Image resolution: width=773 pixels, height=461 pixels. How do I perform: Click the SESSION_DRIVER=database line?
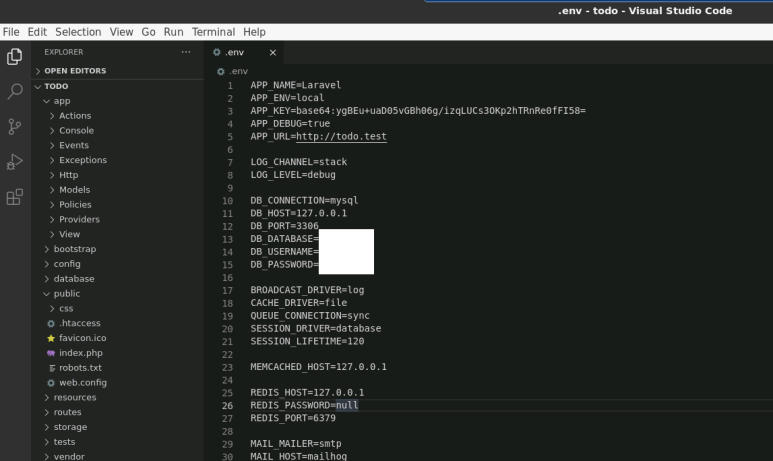pyautogui.click(x=316, y=329)
